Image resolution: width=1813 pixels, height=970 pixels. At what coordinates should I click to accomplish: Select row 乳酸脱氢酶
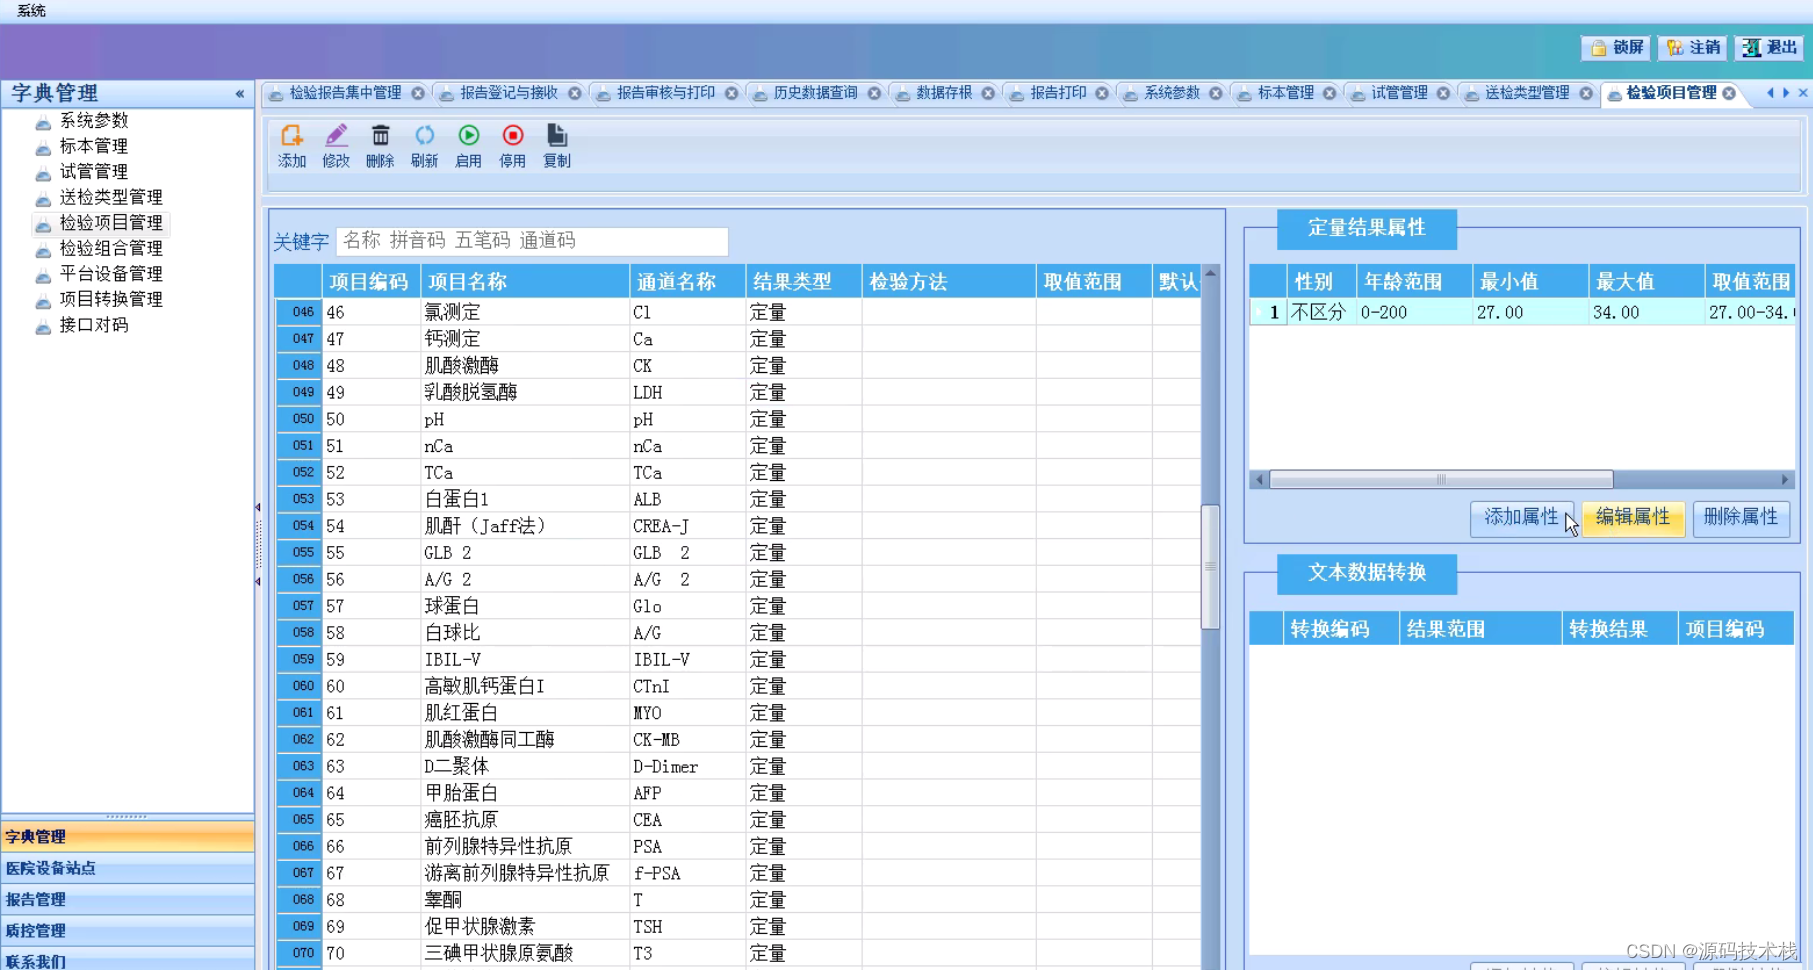pos(738,392)
